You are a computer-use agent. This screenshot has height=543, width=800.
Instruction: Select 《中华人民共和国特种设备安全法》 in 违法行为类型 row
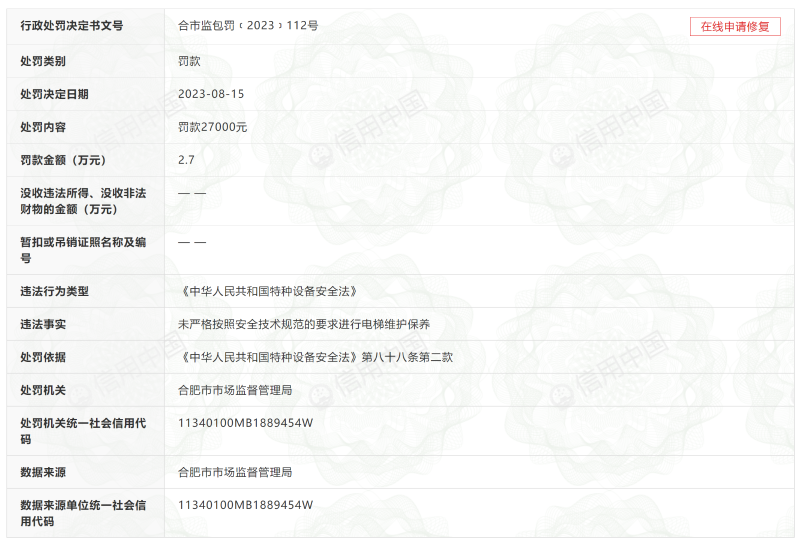[x=269, y=291]
